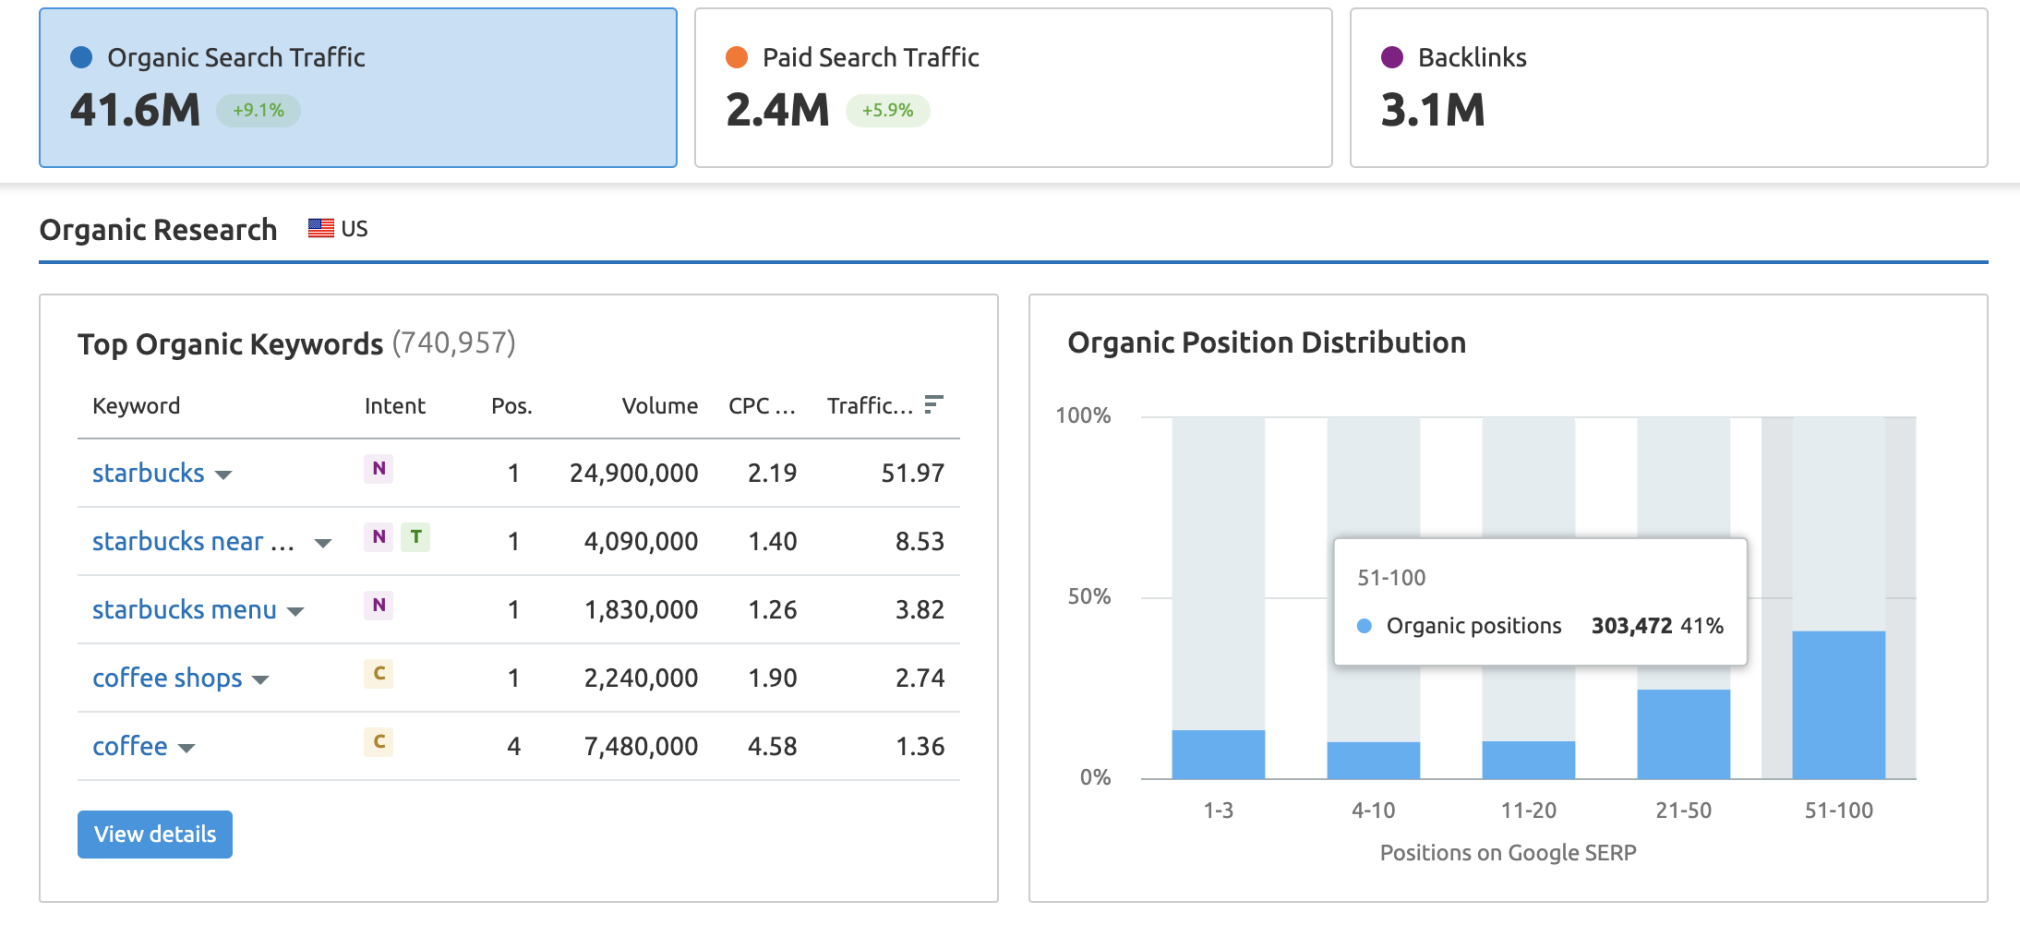Viewport: 2020px width, 925px height.
Task: Open the coffee shops keyword link
Action: coord(167,678)
